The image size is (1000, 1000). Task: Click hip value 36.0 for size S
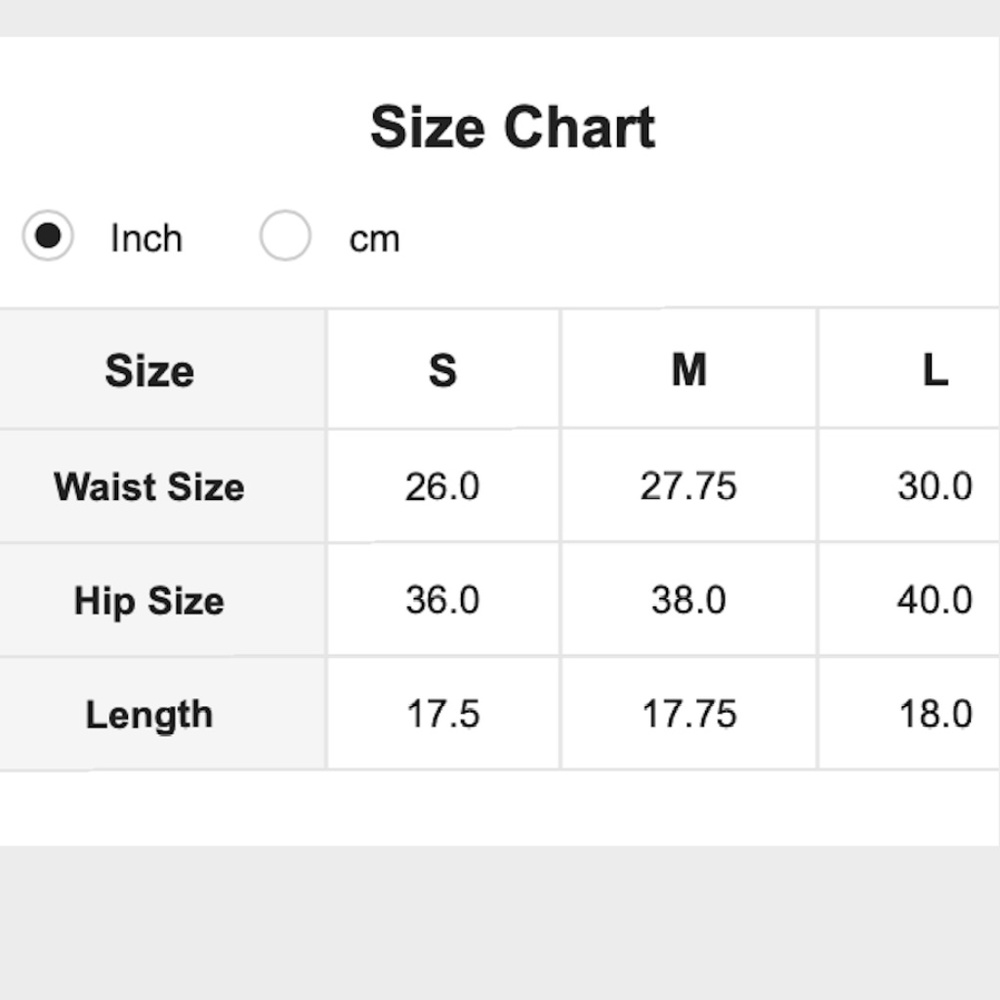(x=443, y=600)
